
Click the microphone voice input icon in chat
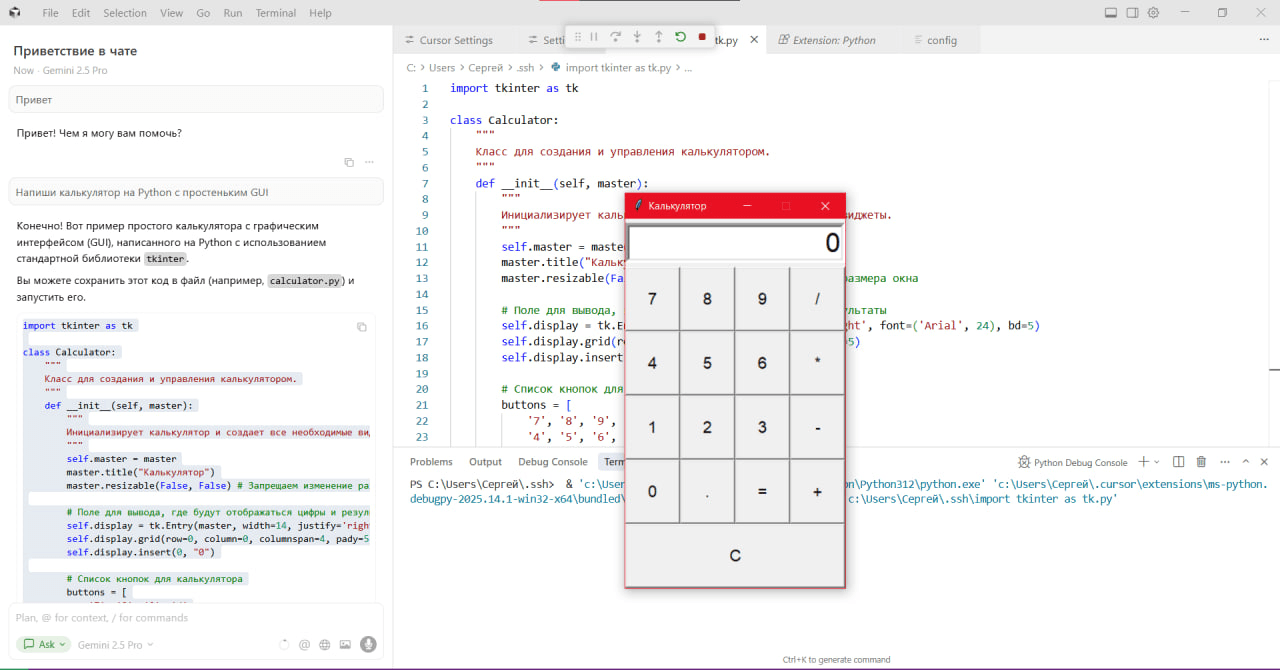(x=368, y=645)
